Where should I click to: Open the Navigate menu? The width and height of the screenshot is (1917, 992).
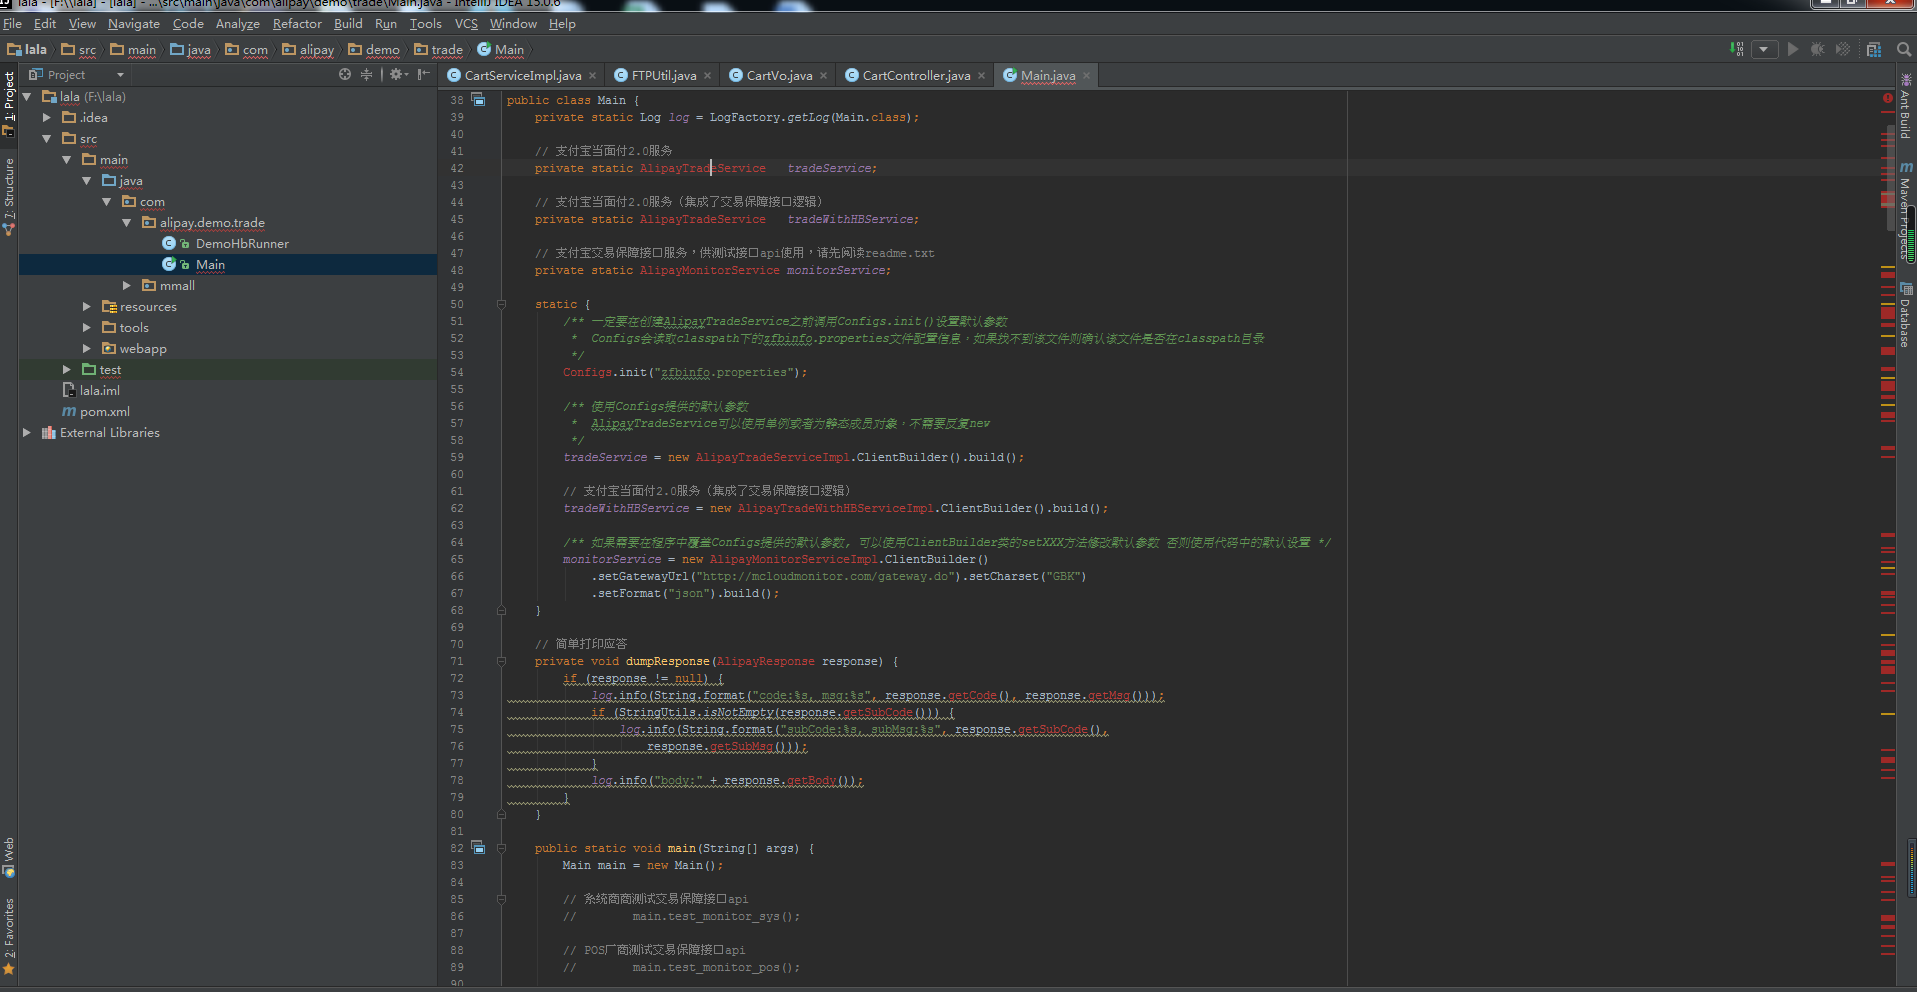tap(134, 24)
